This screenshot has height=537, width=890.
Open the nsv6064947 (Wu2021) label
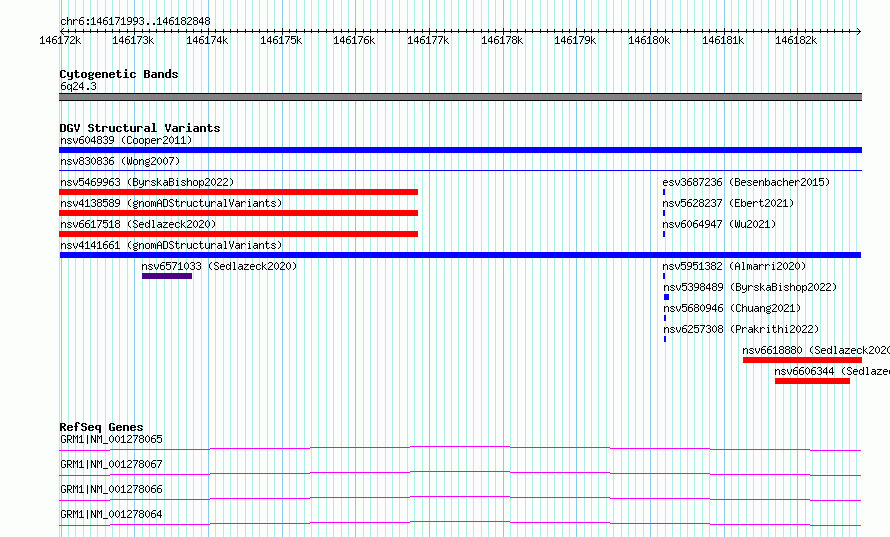point(719,224)
